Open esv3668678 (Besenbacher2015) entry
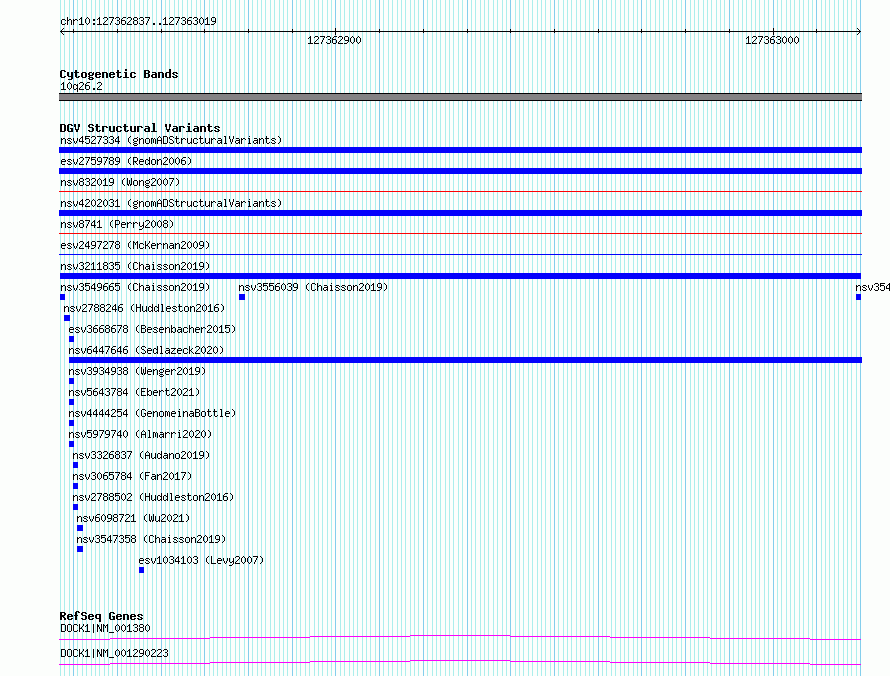Image resolution: width=890 pixels, height=676 pixels. coord(152,329)
